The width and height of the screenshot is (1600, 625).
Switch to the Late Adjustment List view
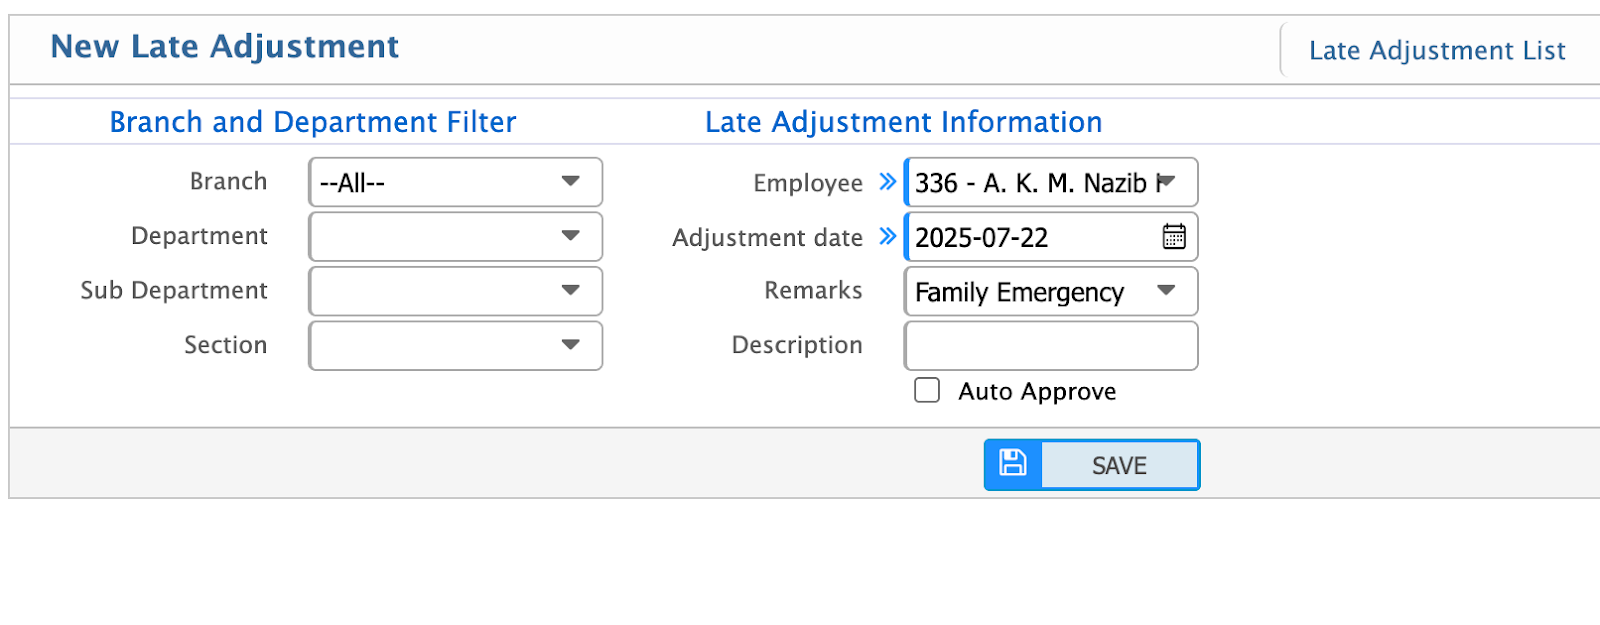(x=1437, y=49)
